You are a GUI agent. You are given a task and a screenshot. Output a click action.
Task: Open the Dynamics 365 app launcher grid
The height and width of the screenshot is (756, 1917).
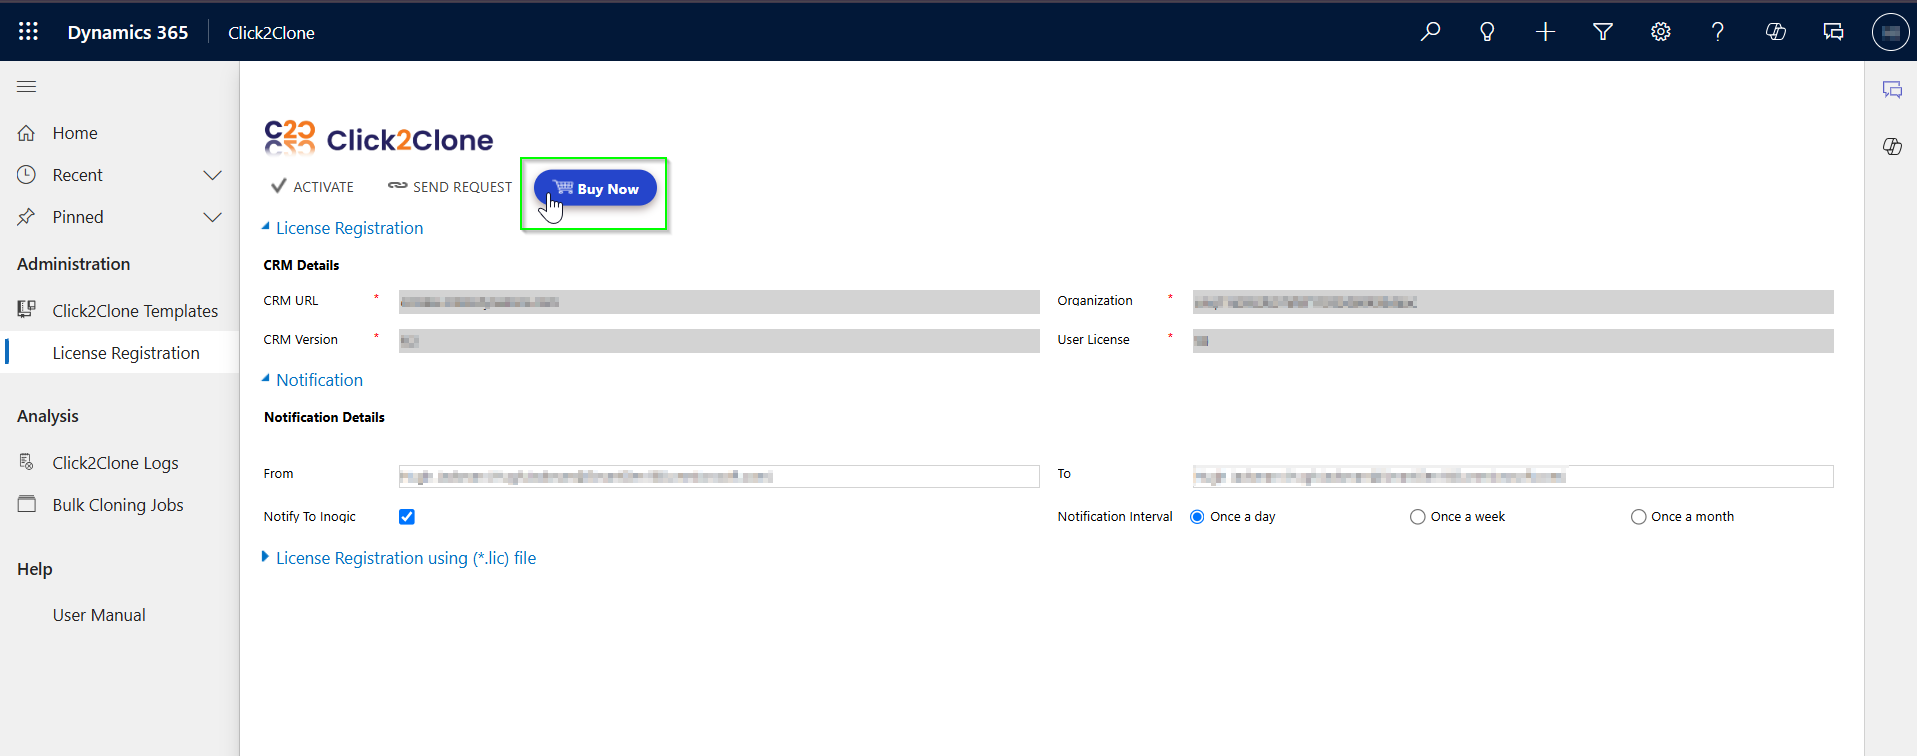28,32
